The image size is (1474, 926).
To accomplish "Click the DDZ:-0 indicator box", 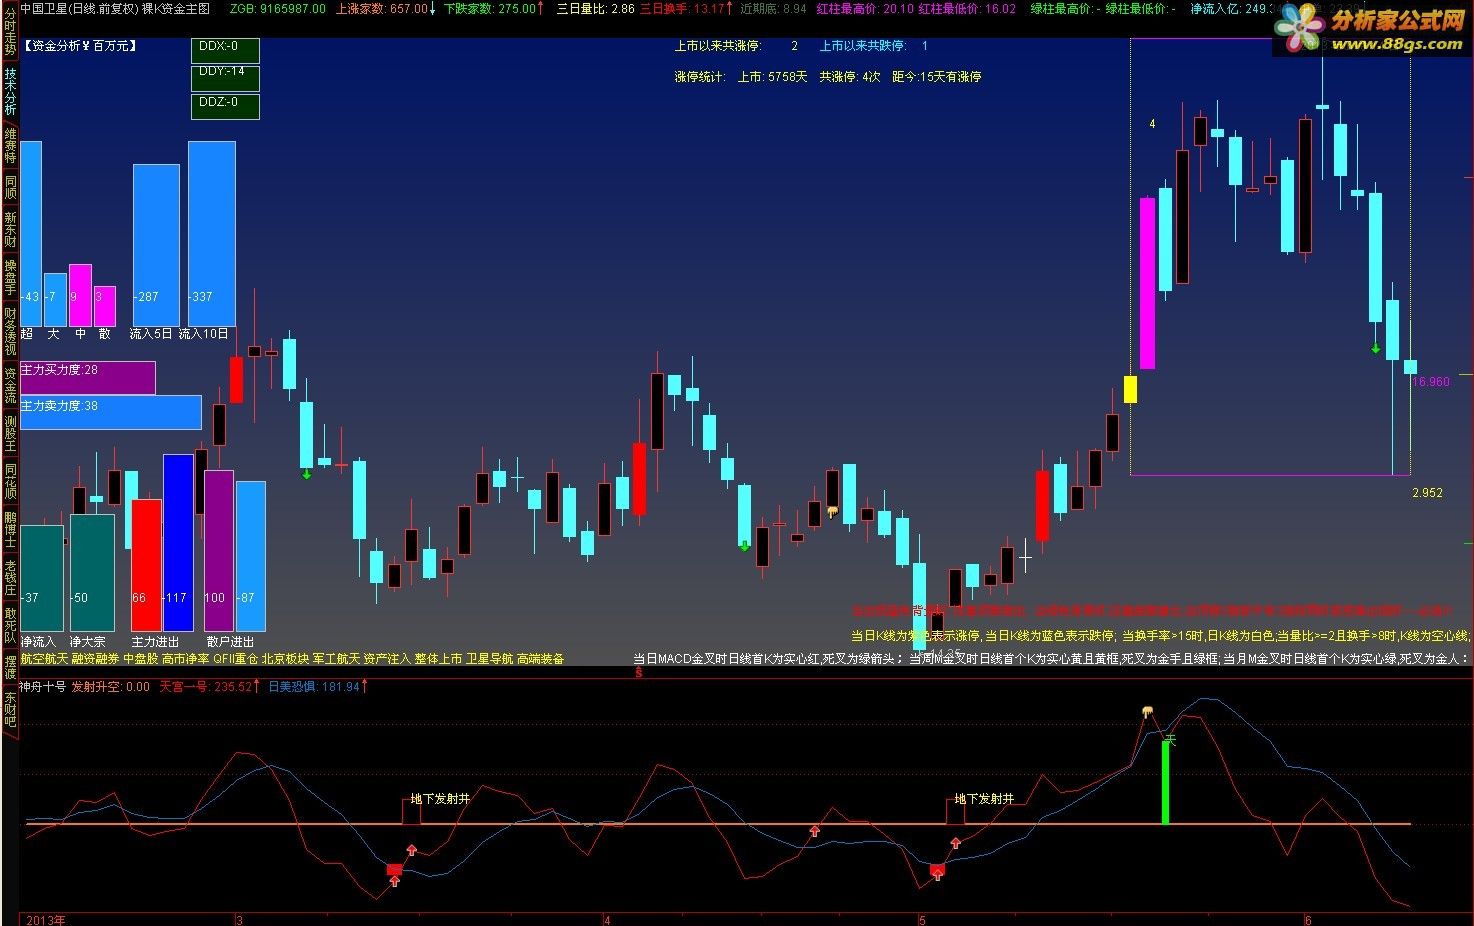I will click(x=225, y=106).
